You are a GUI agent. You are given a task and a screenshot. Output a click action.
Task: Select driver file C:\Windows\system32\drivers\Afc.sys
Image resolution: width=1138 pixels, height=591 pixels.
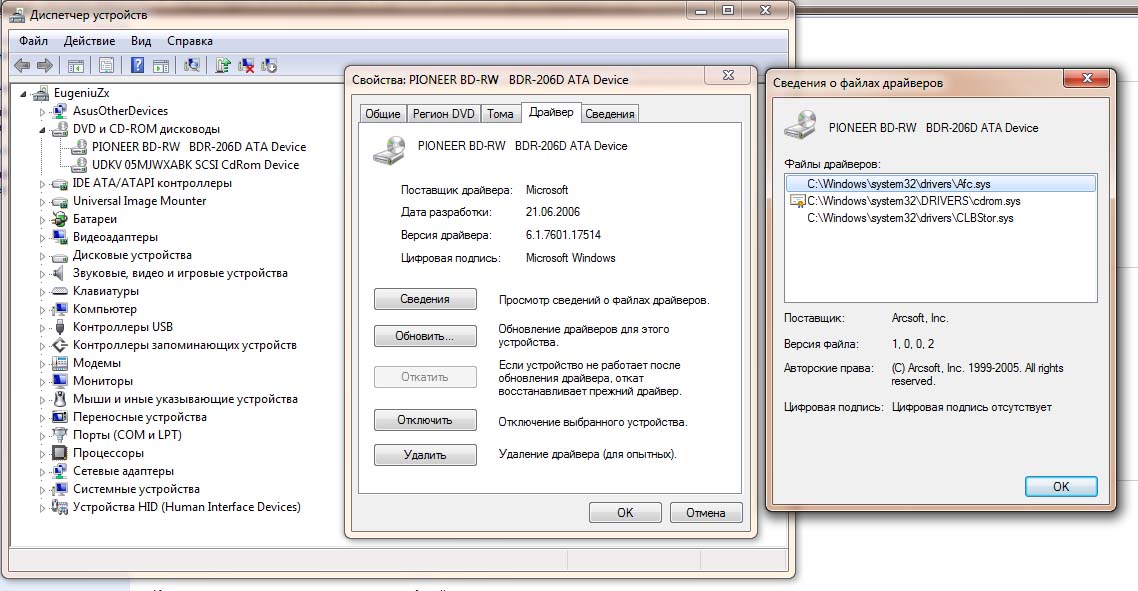point(941,184)
